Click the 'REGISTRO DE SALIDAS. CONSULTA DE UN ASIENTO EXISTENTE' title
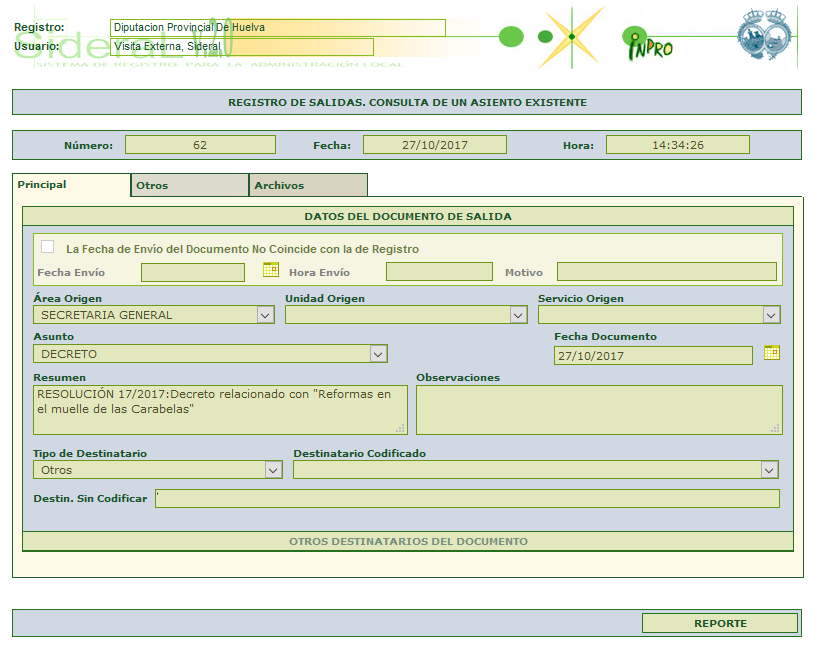 (407, 102)
